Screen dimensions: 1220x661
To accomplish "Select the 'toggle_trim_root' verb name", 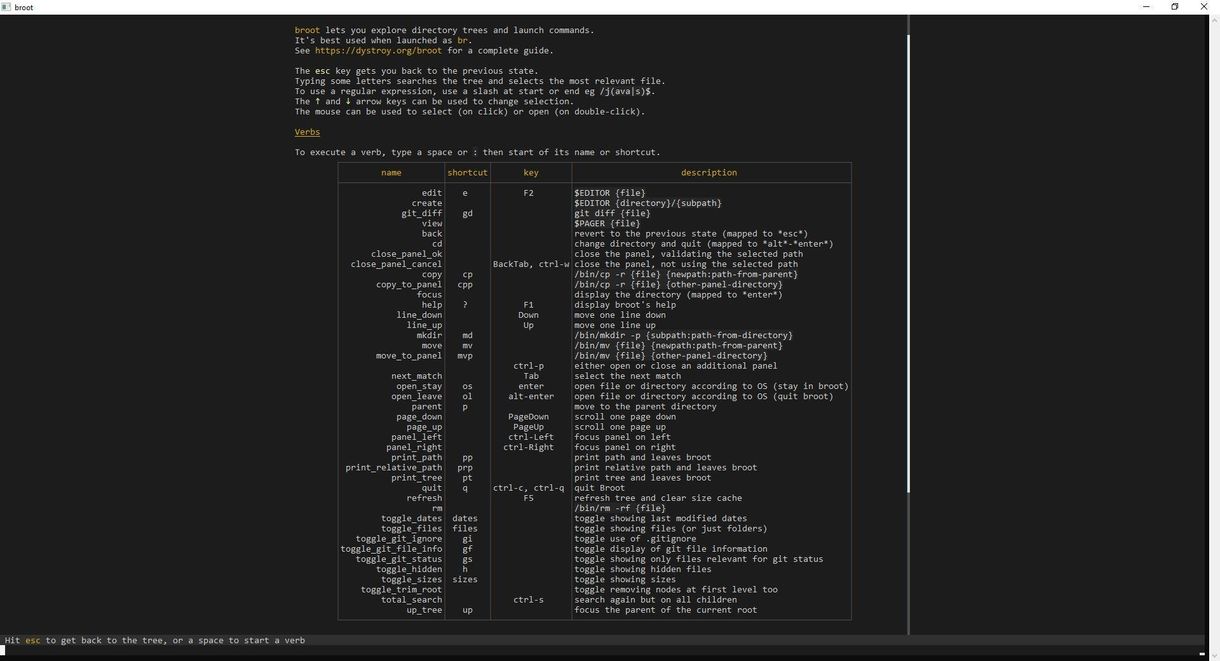I will [x=401, y=590].
